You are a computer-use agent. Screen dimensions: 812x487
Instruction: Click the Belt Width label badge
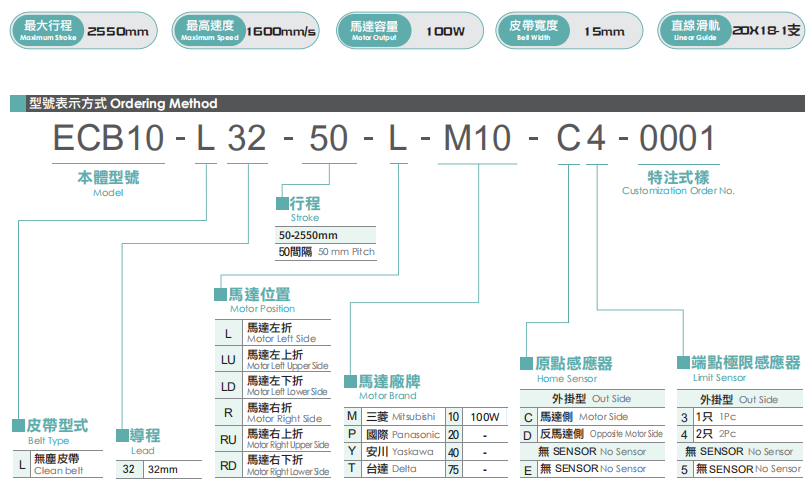point(533,31)
